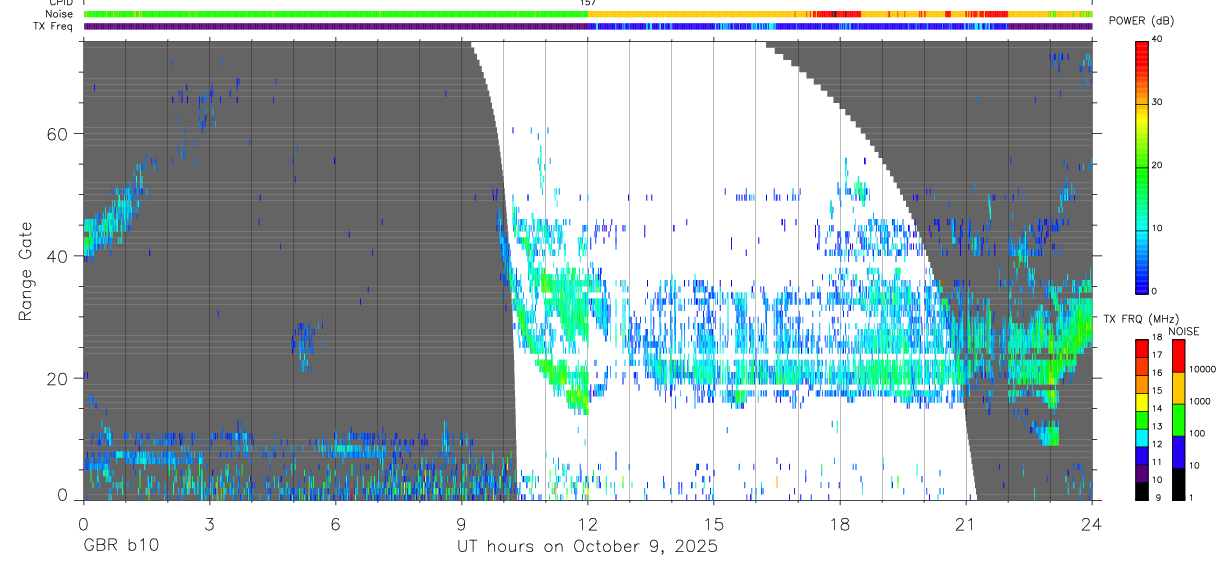Click the blue segment of the NOISE legend bar

coord(1178,452)
